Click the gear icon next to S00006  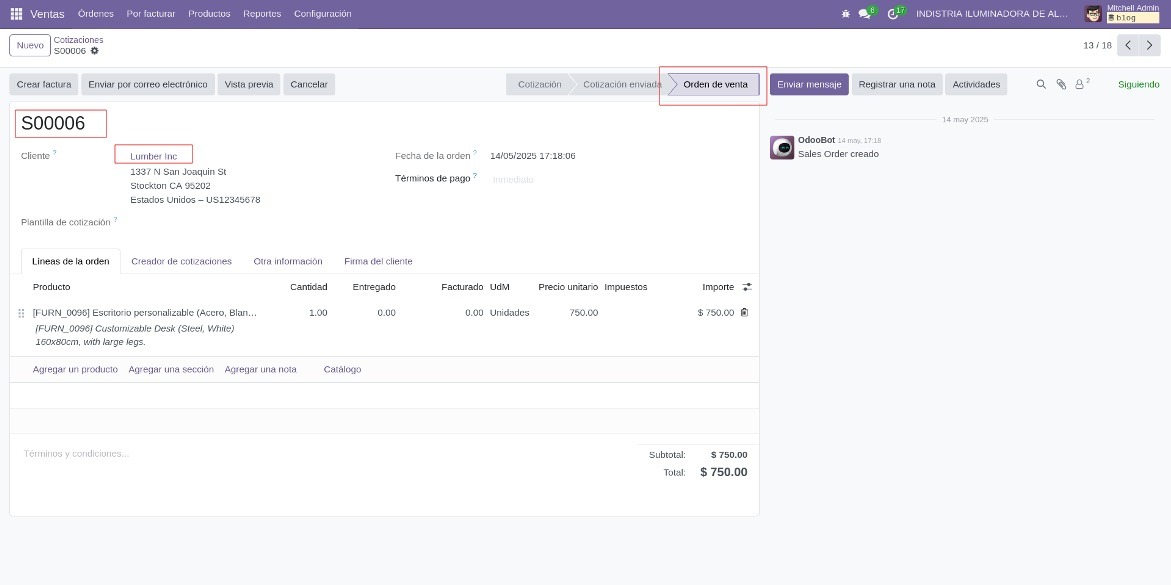(x=95, y=51)
